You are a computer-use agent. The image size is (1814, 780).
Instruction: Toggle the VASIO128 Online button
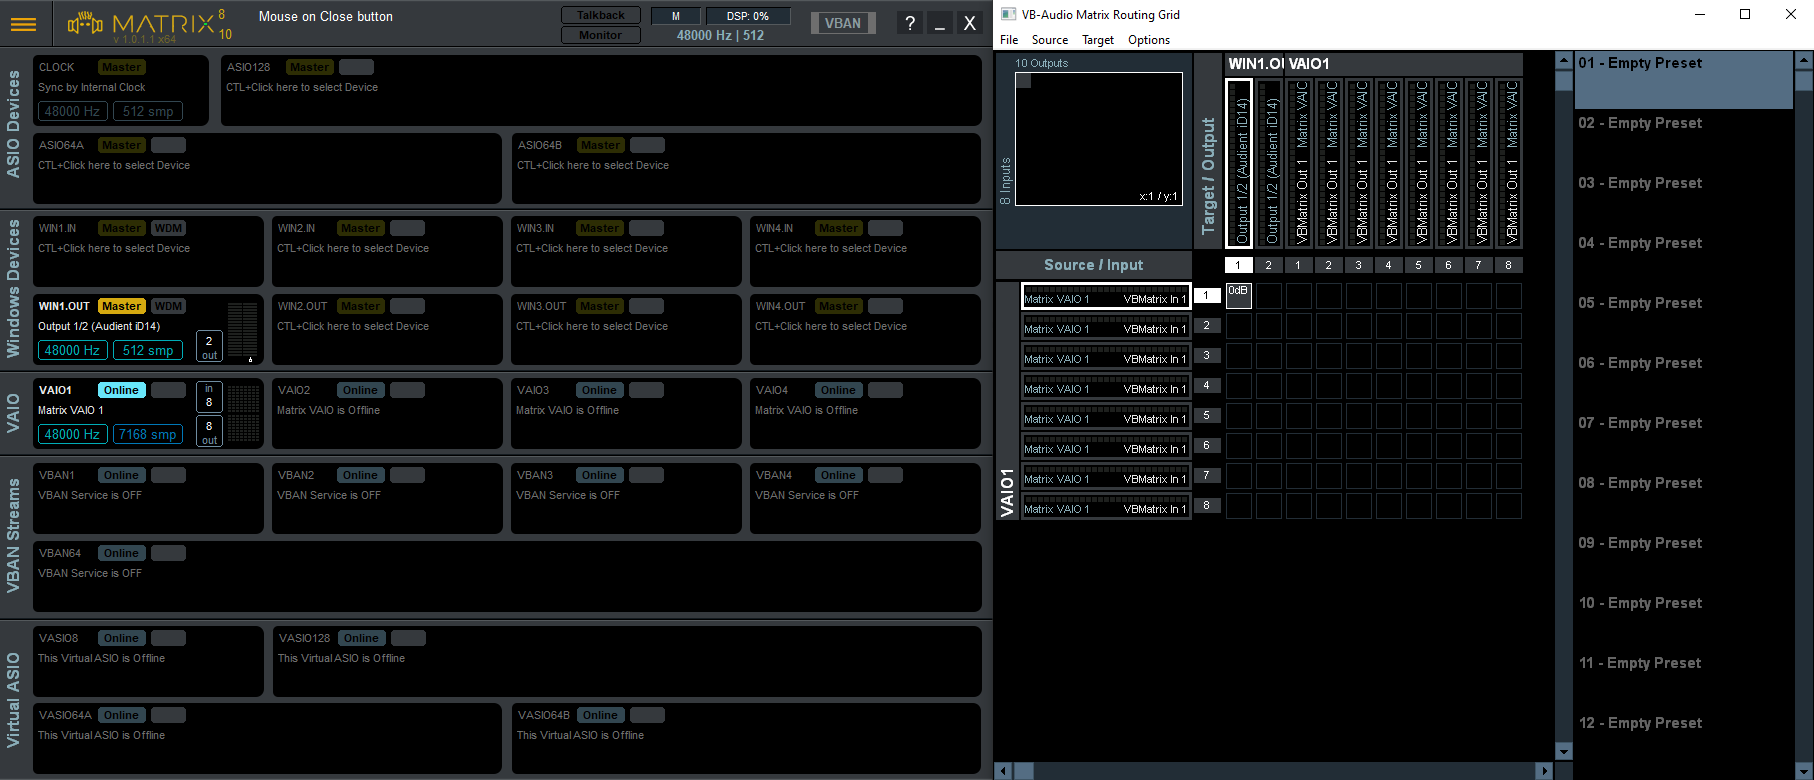coord(361,638)
